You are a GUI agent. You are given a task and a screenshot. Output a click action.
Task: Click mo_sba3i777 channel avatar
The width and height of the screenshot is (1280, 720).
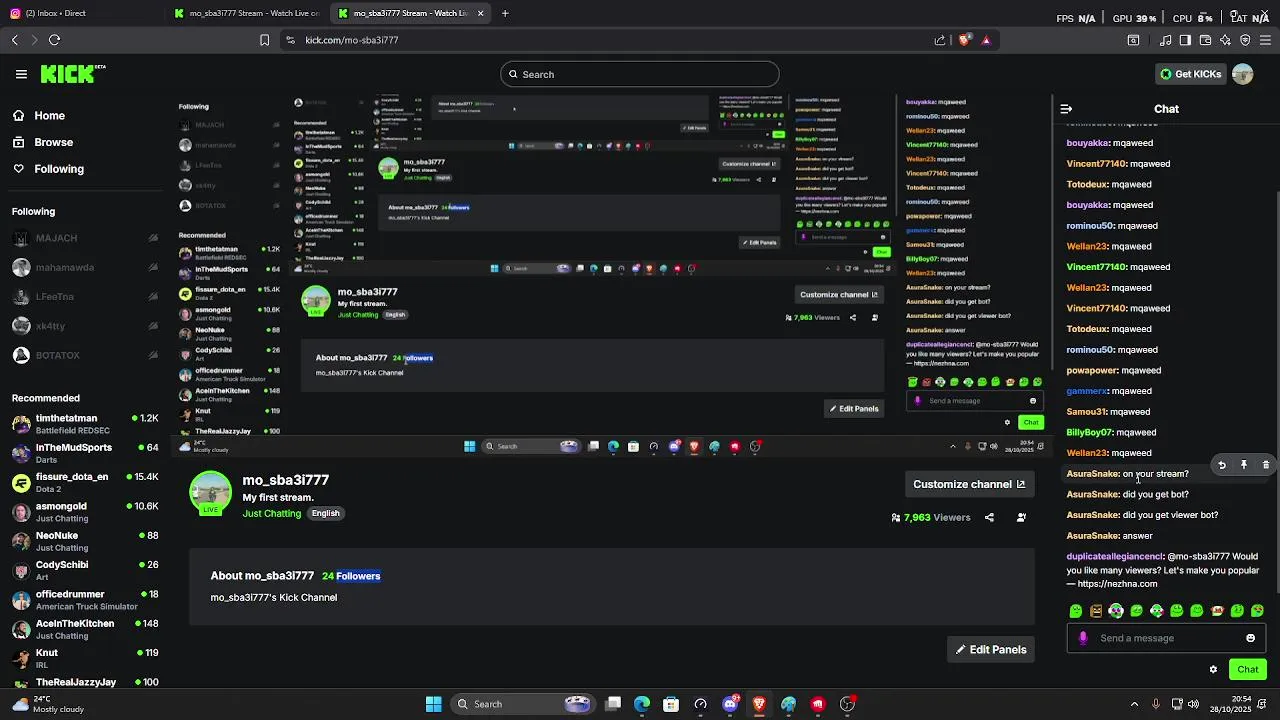210,493
